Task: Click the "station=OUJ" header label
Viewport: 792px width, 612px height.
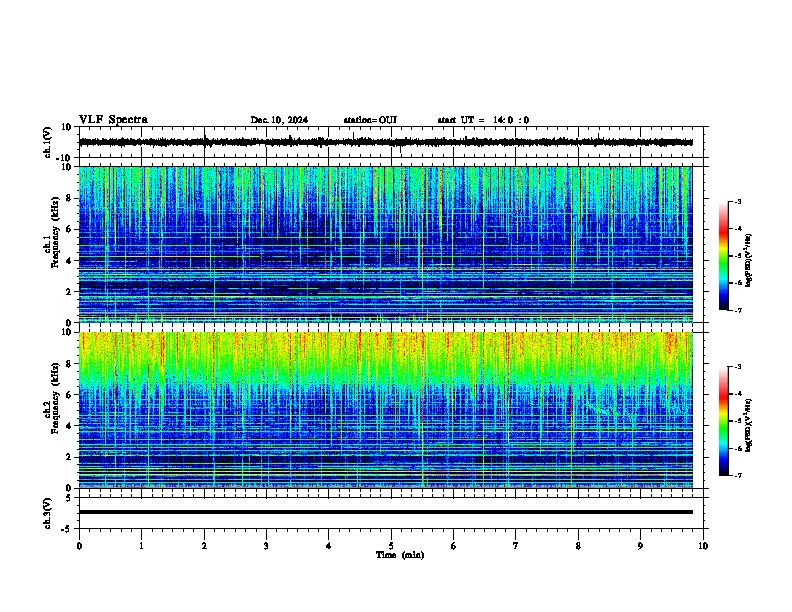Action: coord(370,120)
